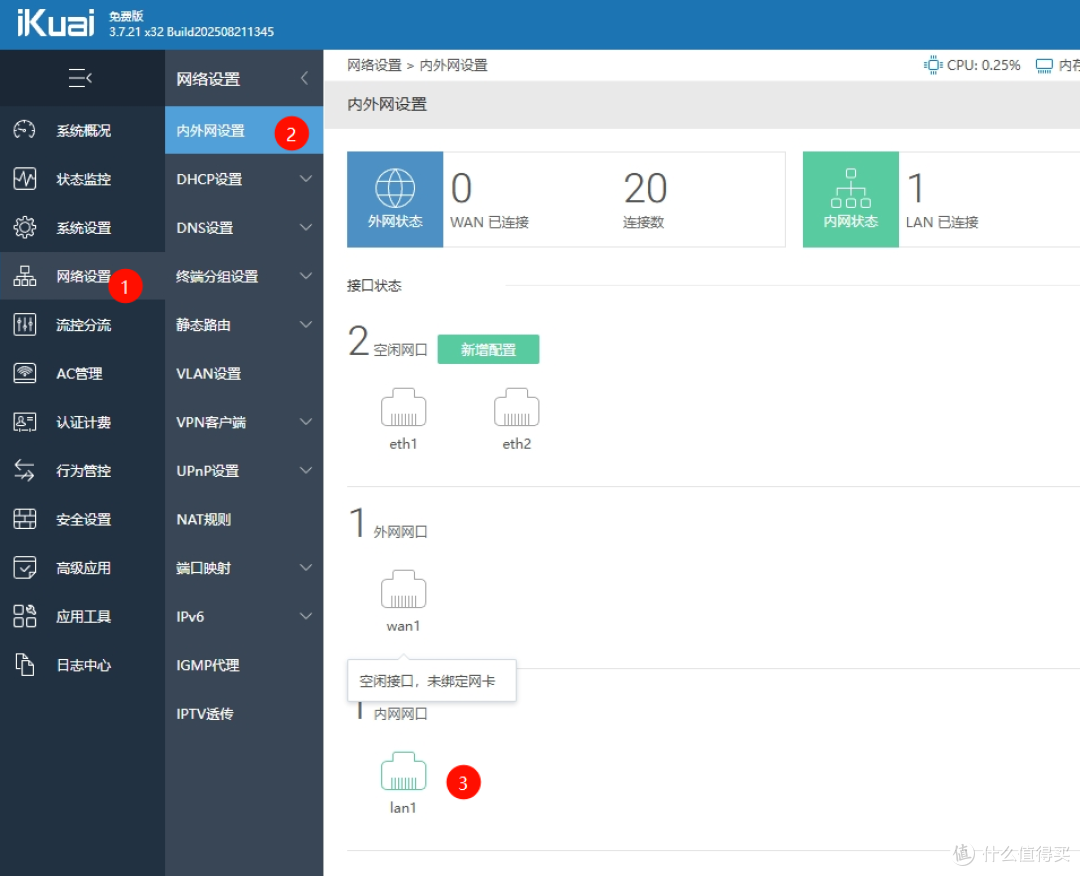This screenshot has height=876, width=1080.
Task: Open 高级应用 icon
Action: tap(25, 567)
